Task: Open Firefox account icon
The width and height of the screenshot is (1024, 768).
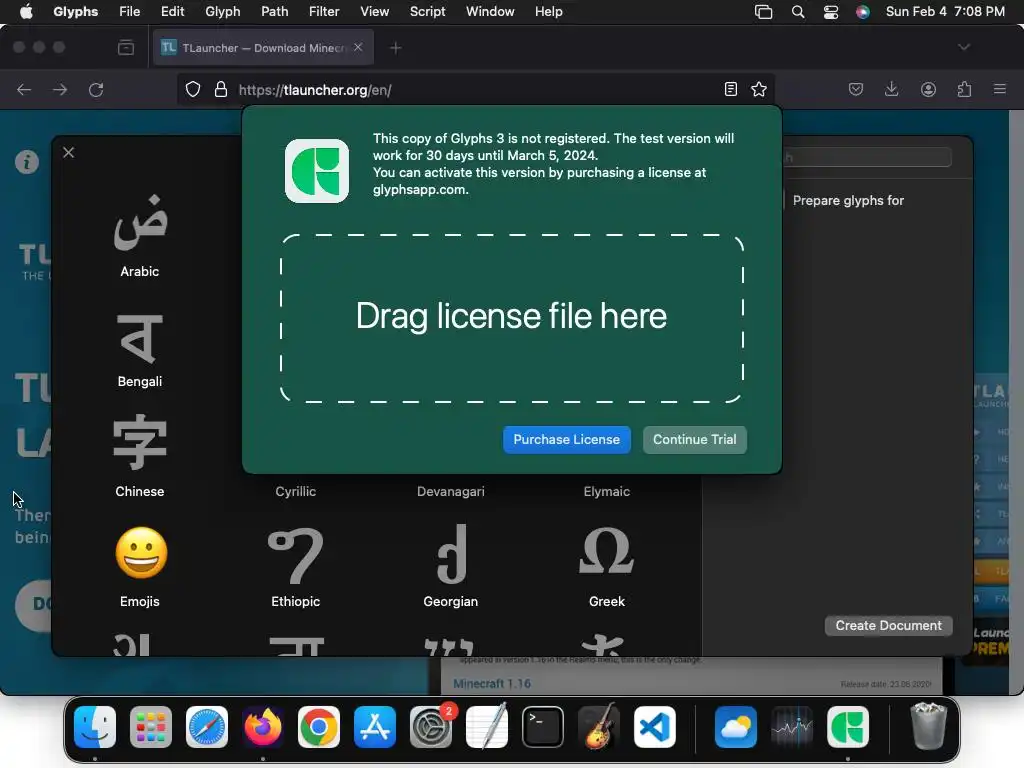Action: (x=928, y=89)
